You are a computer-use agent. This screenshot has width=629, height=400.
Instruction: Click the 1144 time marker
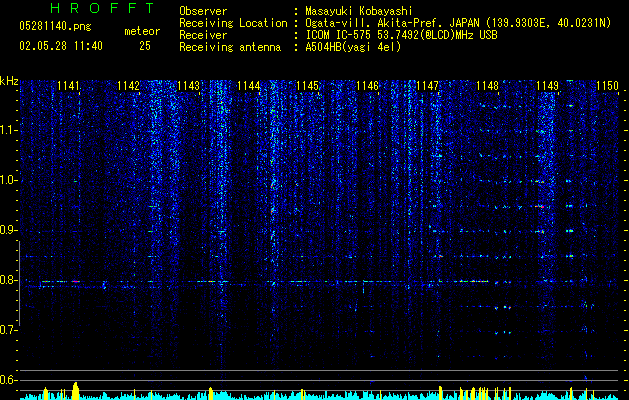248,86
